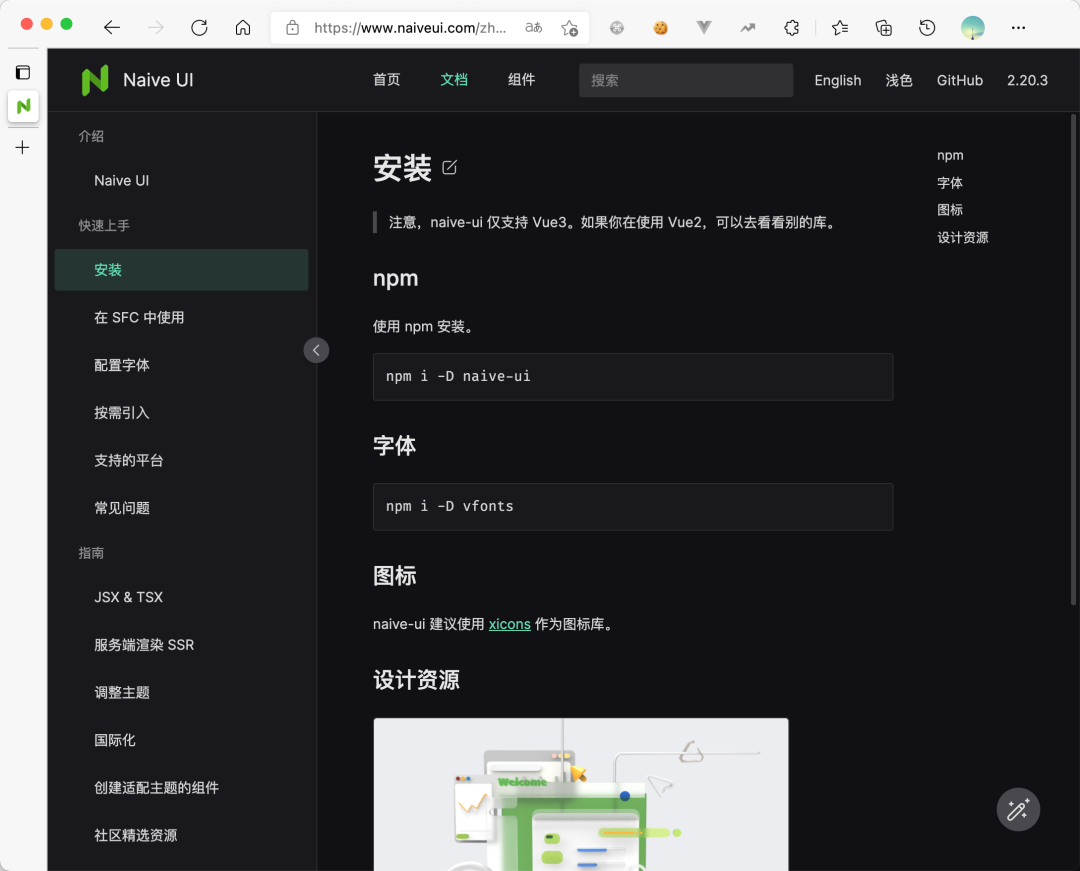Click the Collections icon in browser toolbar
Image resolution: width=1080 pixels, height=871 pixels.
point(883,27)
